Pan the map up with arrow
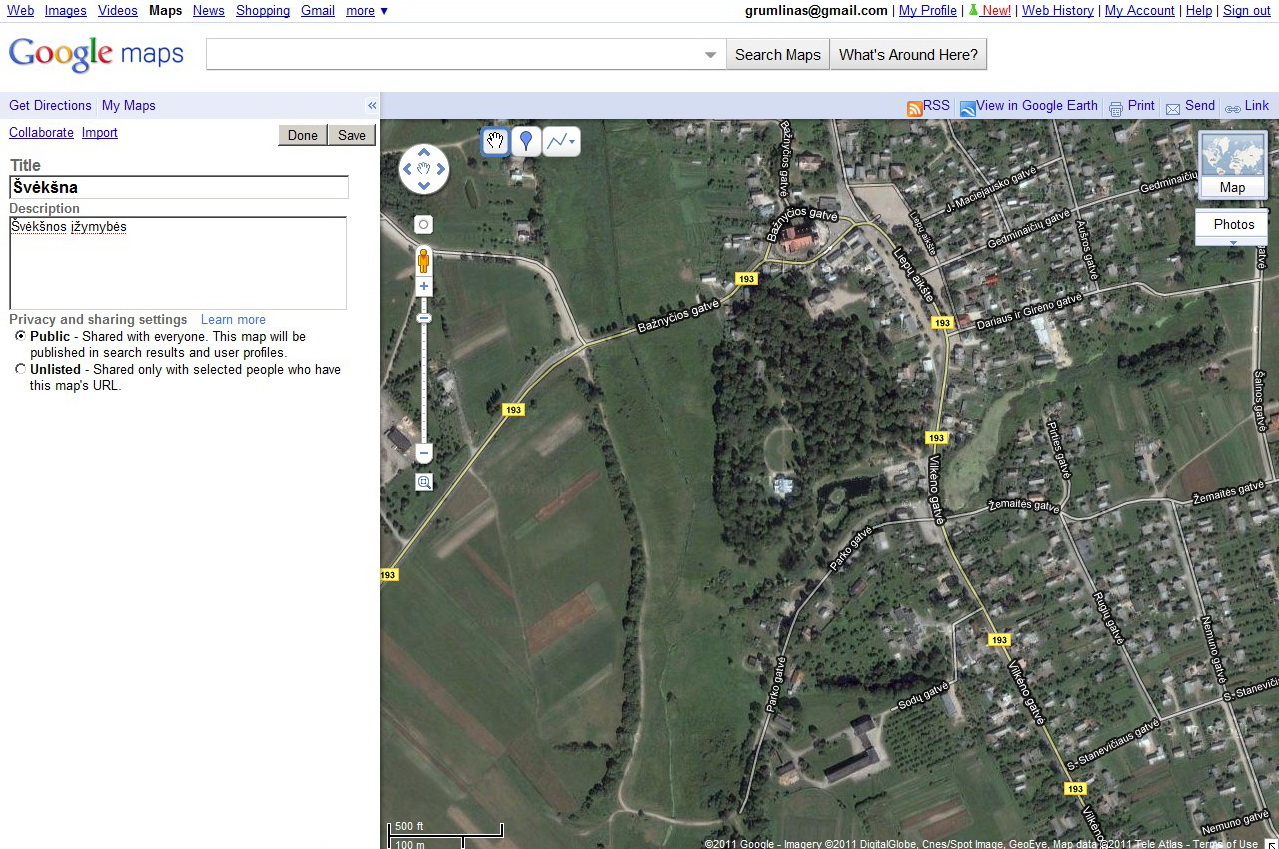This screenshot has height=849, width=1279. tap(424, 153)
